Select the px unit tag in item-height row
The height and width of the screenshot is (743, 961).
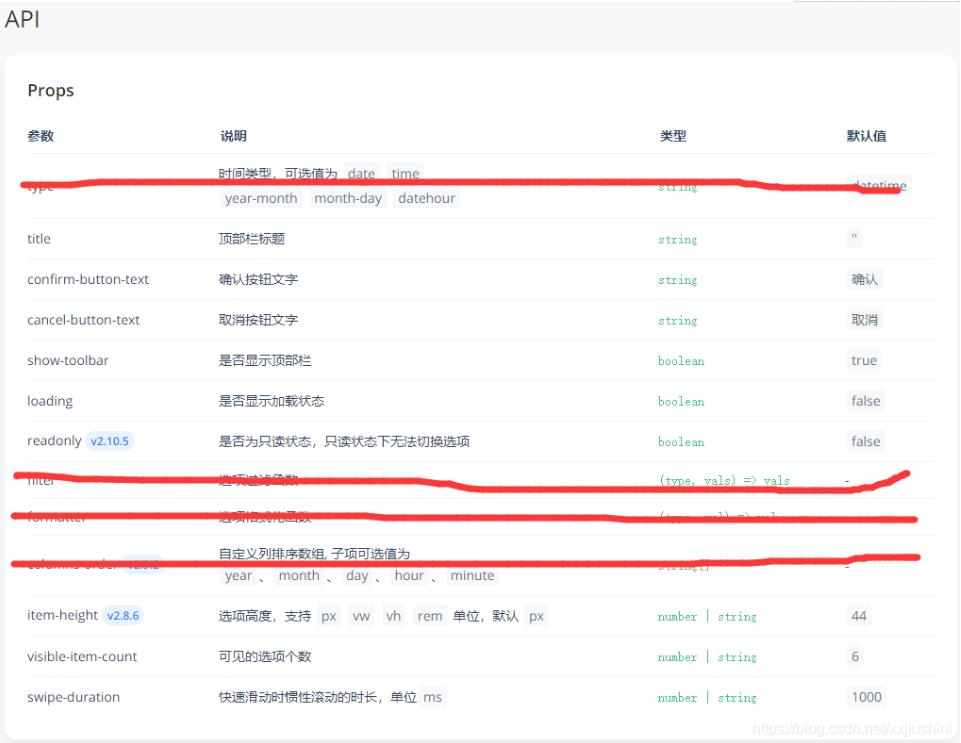[x=328, y=615]
